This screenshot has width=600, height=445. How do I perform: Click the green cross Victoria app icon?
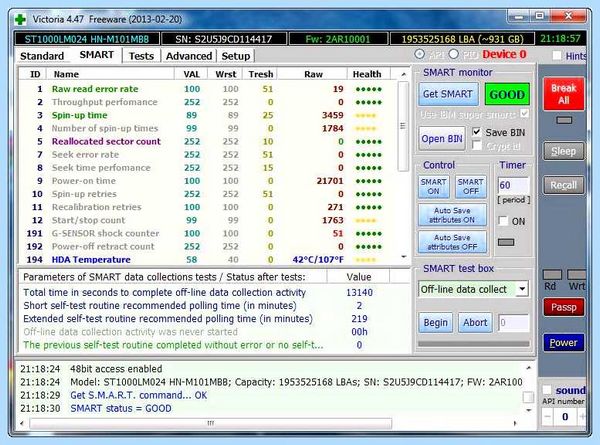pyautogui.click(x=20, y=19)
